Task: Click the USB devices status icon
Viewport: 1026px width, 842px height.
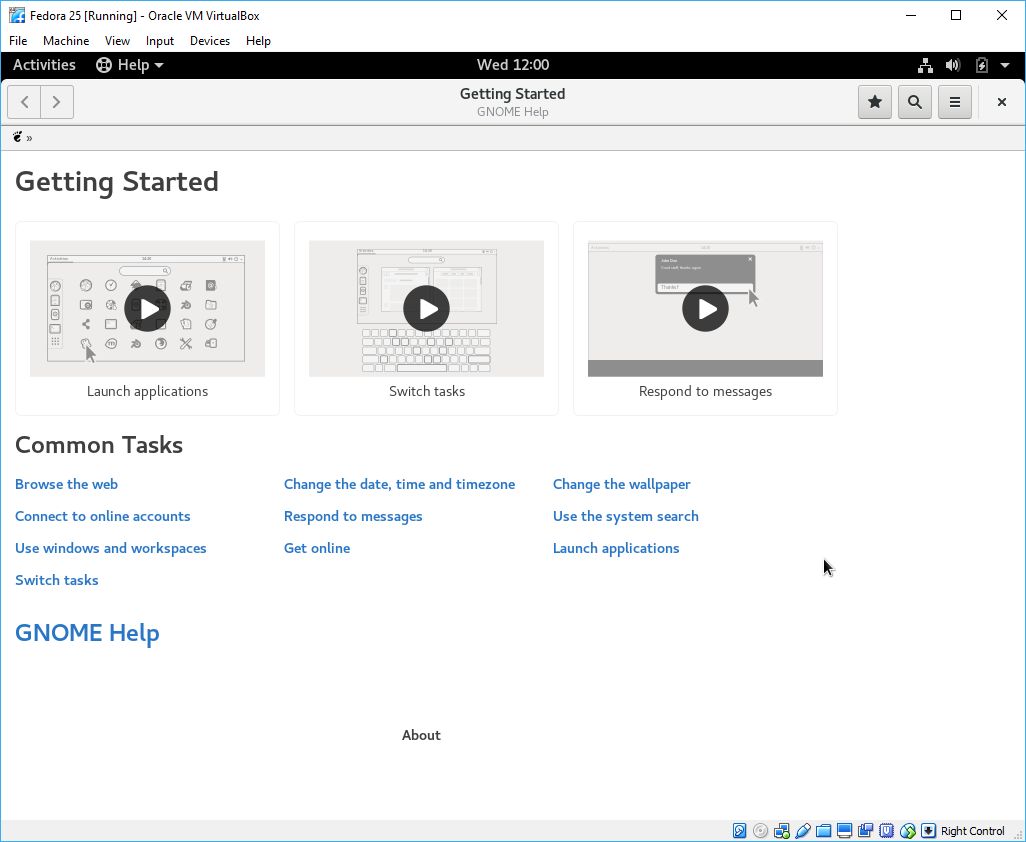Action: [803, 831]
